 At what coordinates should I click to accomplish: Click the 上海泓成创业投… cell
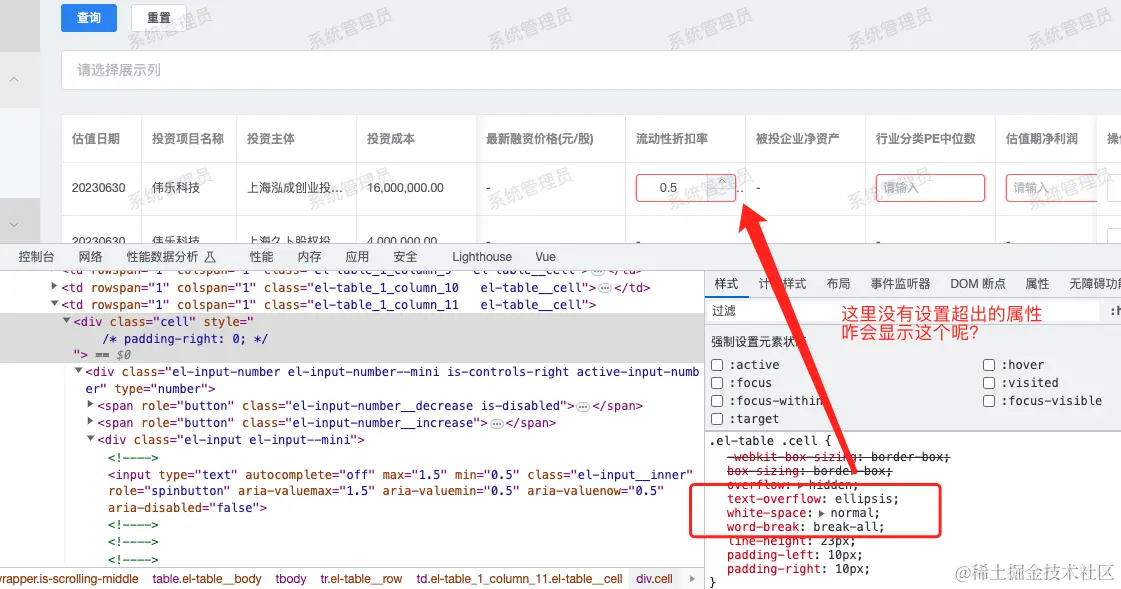[295, 188]
